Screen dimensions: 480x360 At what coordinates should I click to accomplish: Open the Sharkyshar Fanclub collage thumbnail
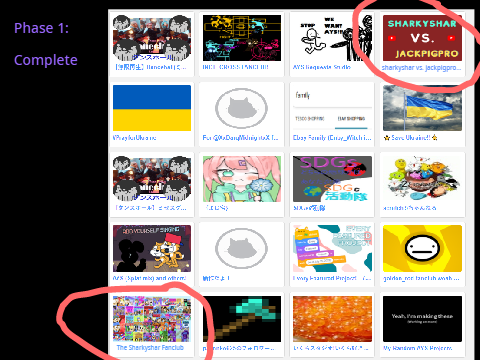152,319
